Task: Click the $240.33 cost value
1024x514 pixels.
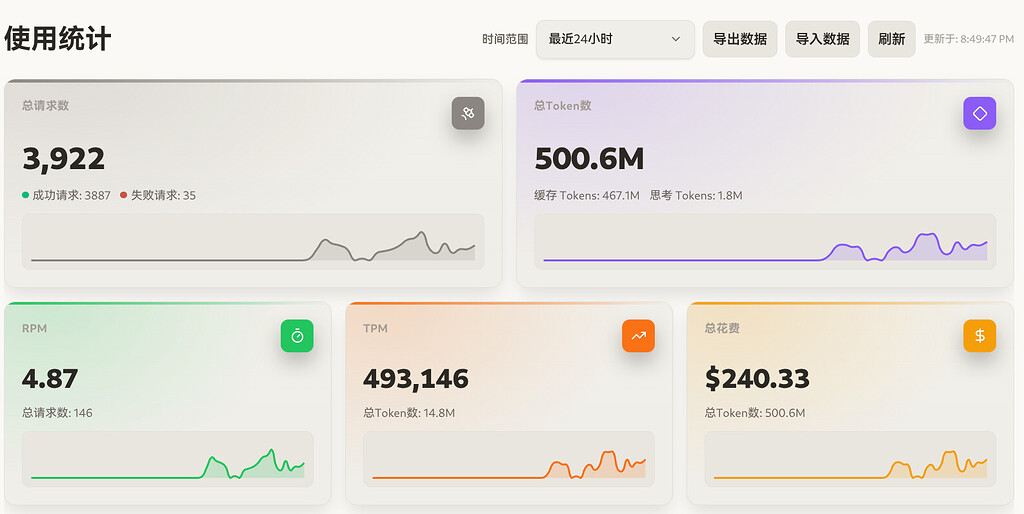Action: point(758,379)
